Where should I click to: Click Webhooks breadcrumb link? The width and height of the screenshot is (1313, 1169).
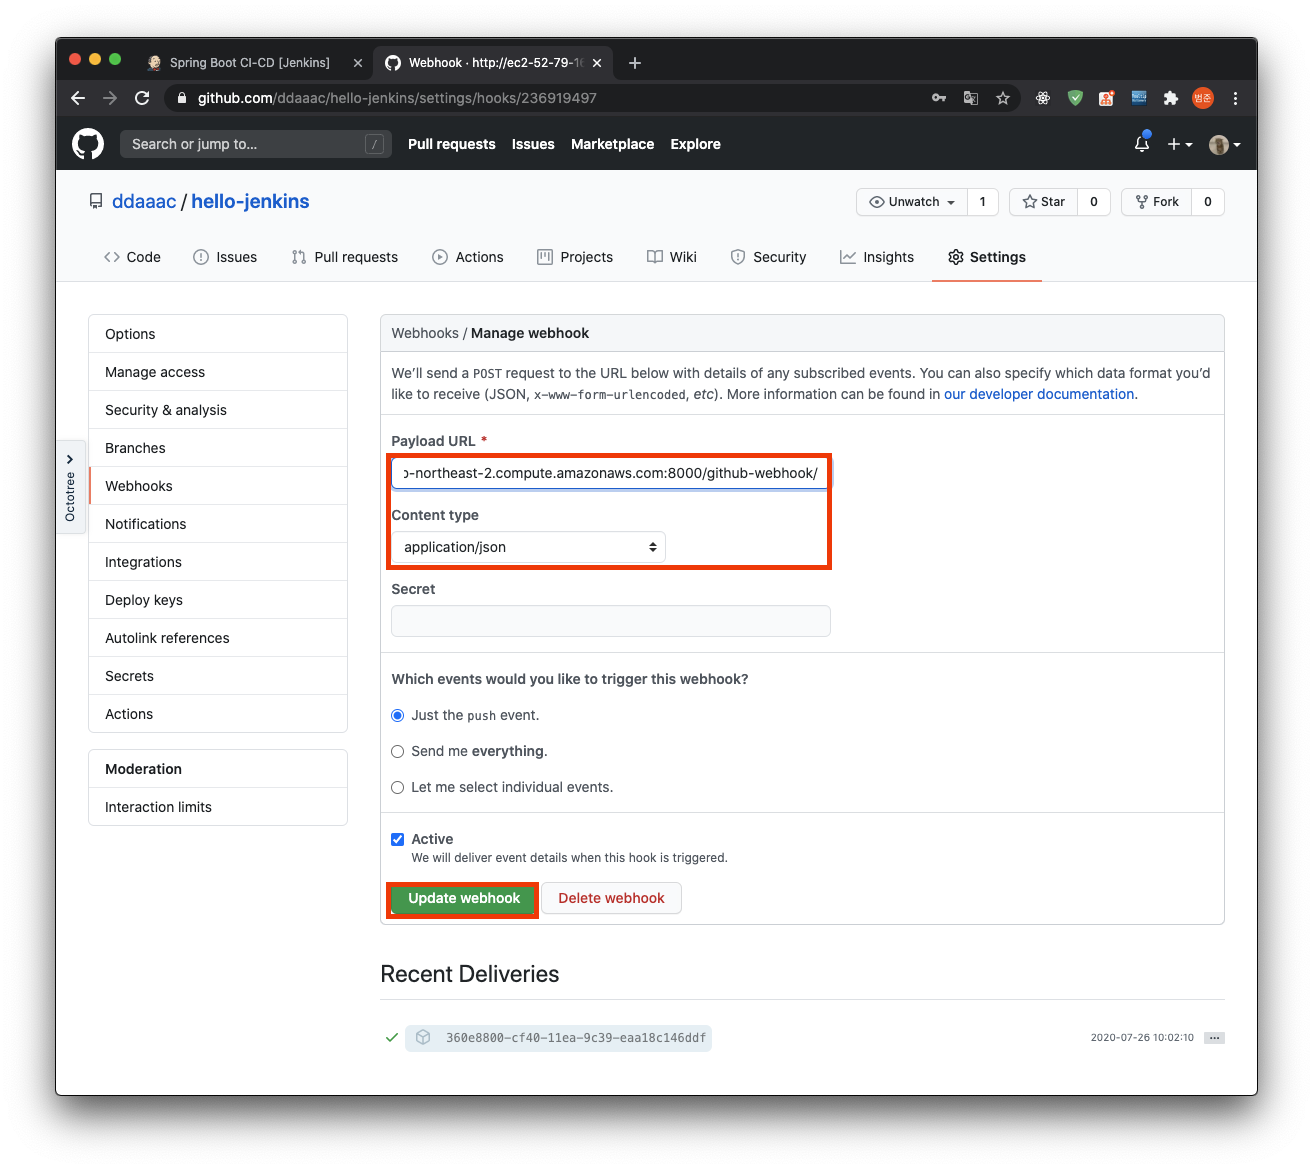tap(425, 333)
